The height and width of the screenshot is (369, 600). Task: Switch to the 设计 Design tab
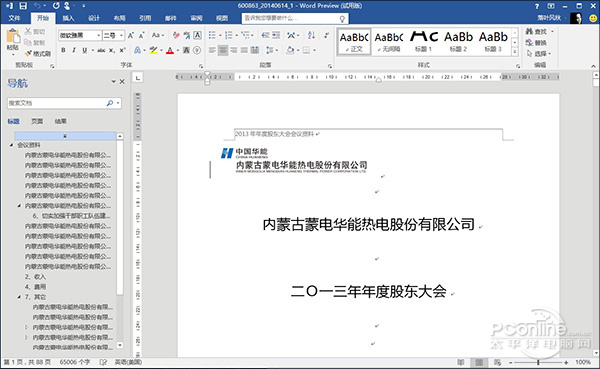94,18
